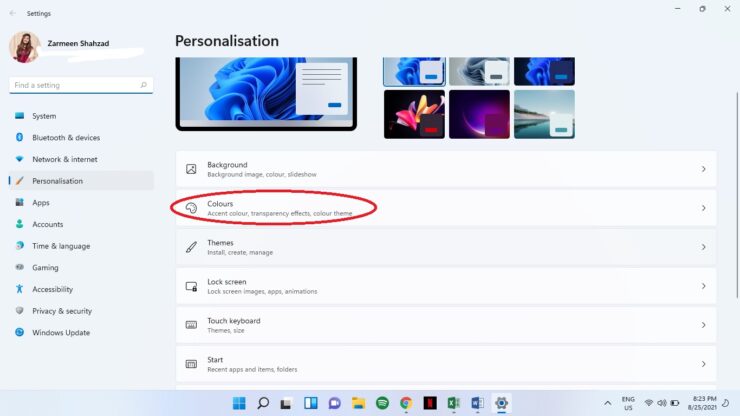Select the purple glow theme thumbnail
This screenshot has width=740, height=416.
tap(479, 114)
